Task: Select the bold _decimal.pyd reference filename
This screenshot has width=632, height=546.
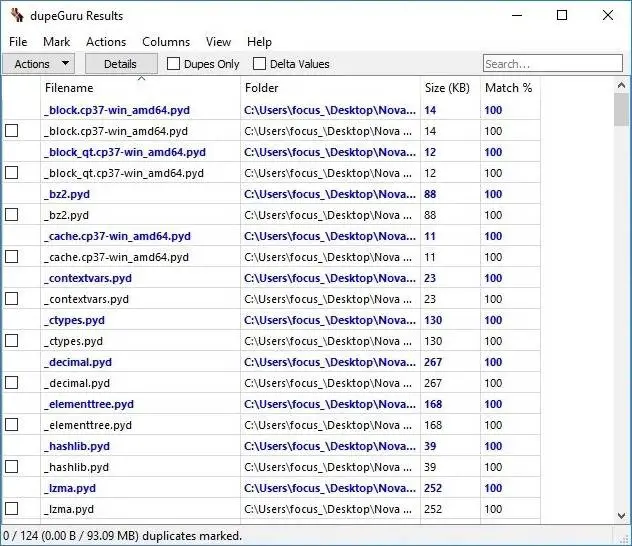Action: click(x=78, y=362)
